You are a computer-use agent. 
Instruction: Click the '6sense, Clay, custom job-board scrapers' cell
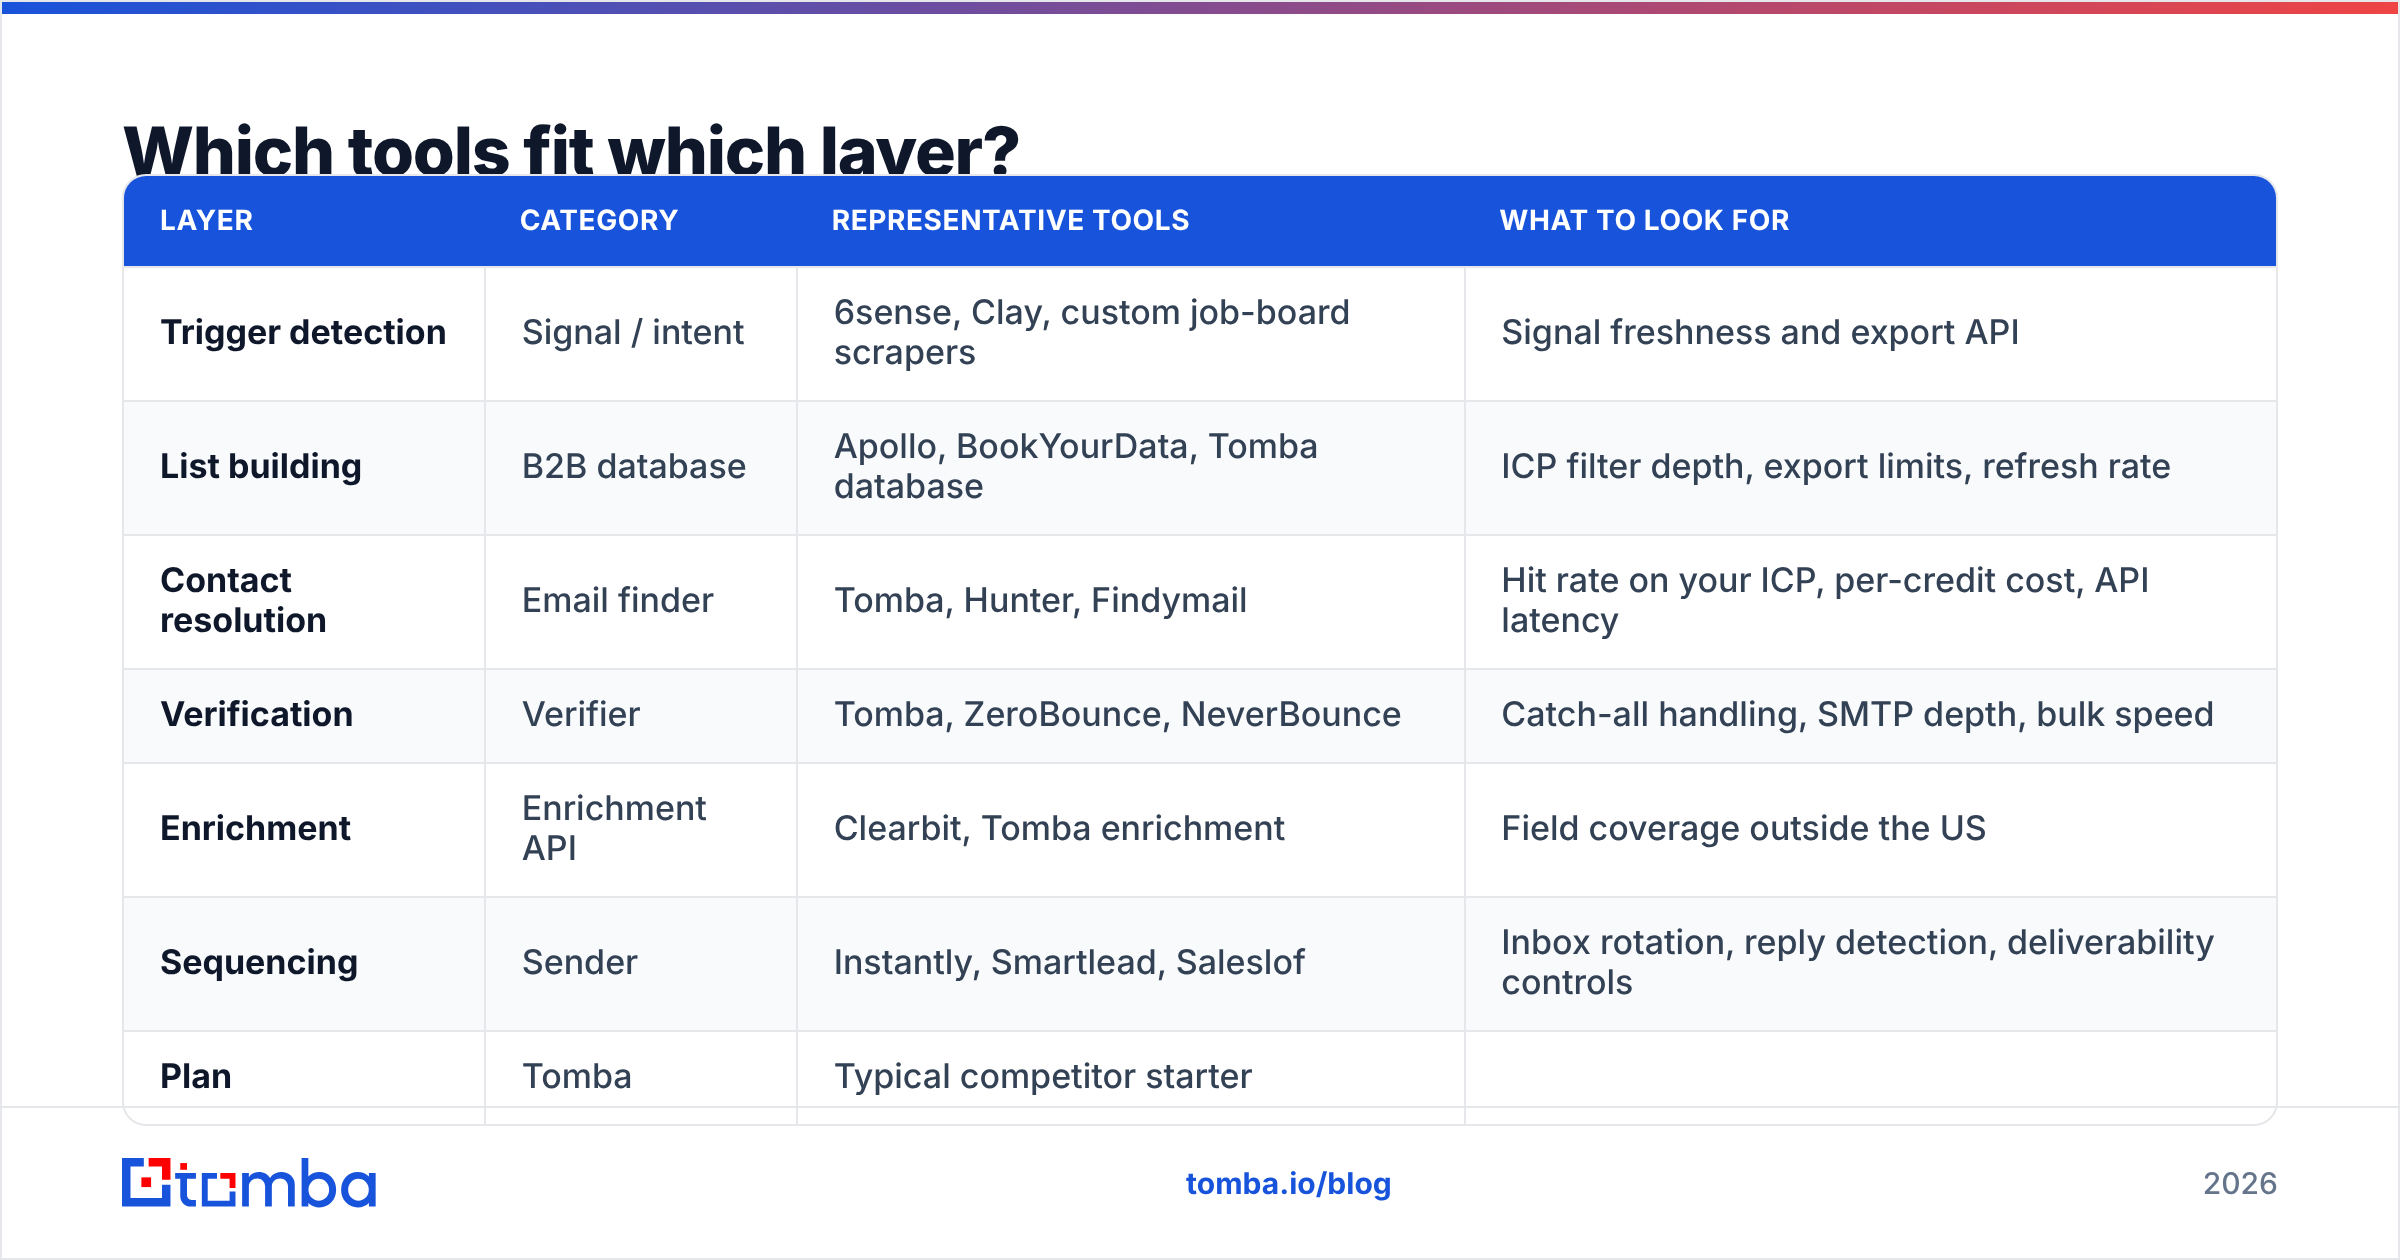tap(1131, 333)
